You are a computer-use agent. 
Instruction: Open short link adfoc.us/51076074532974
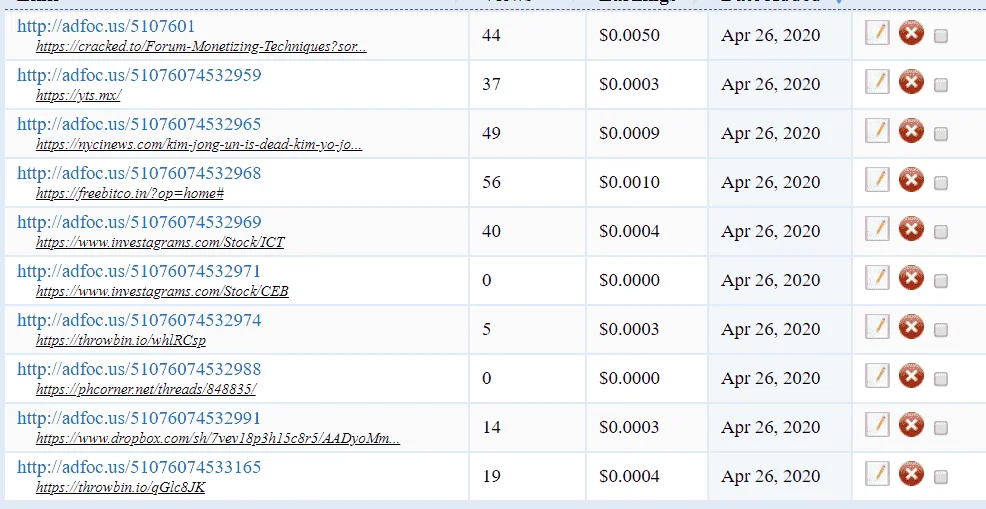pos(139,320)
